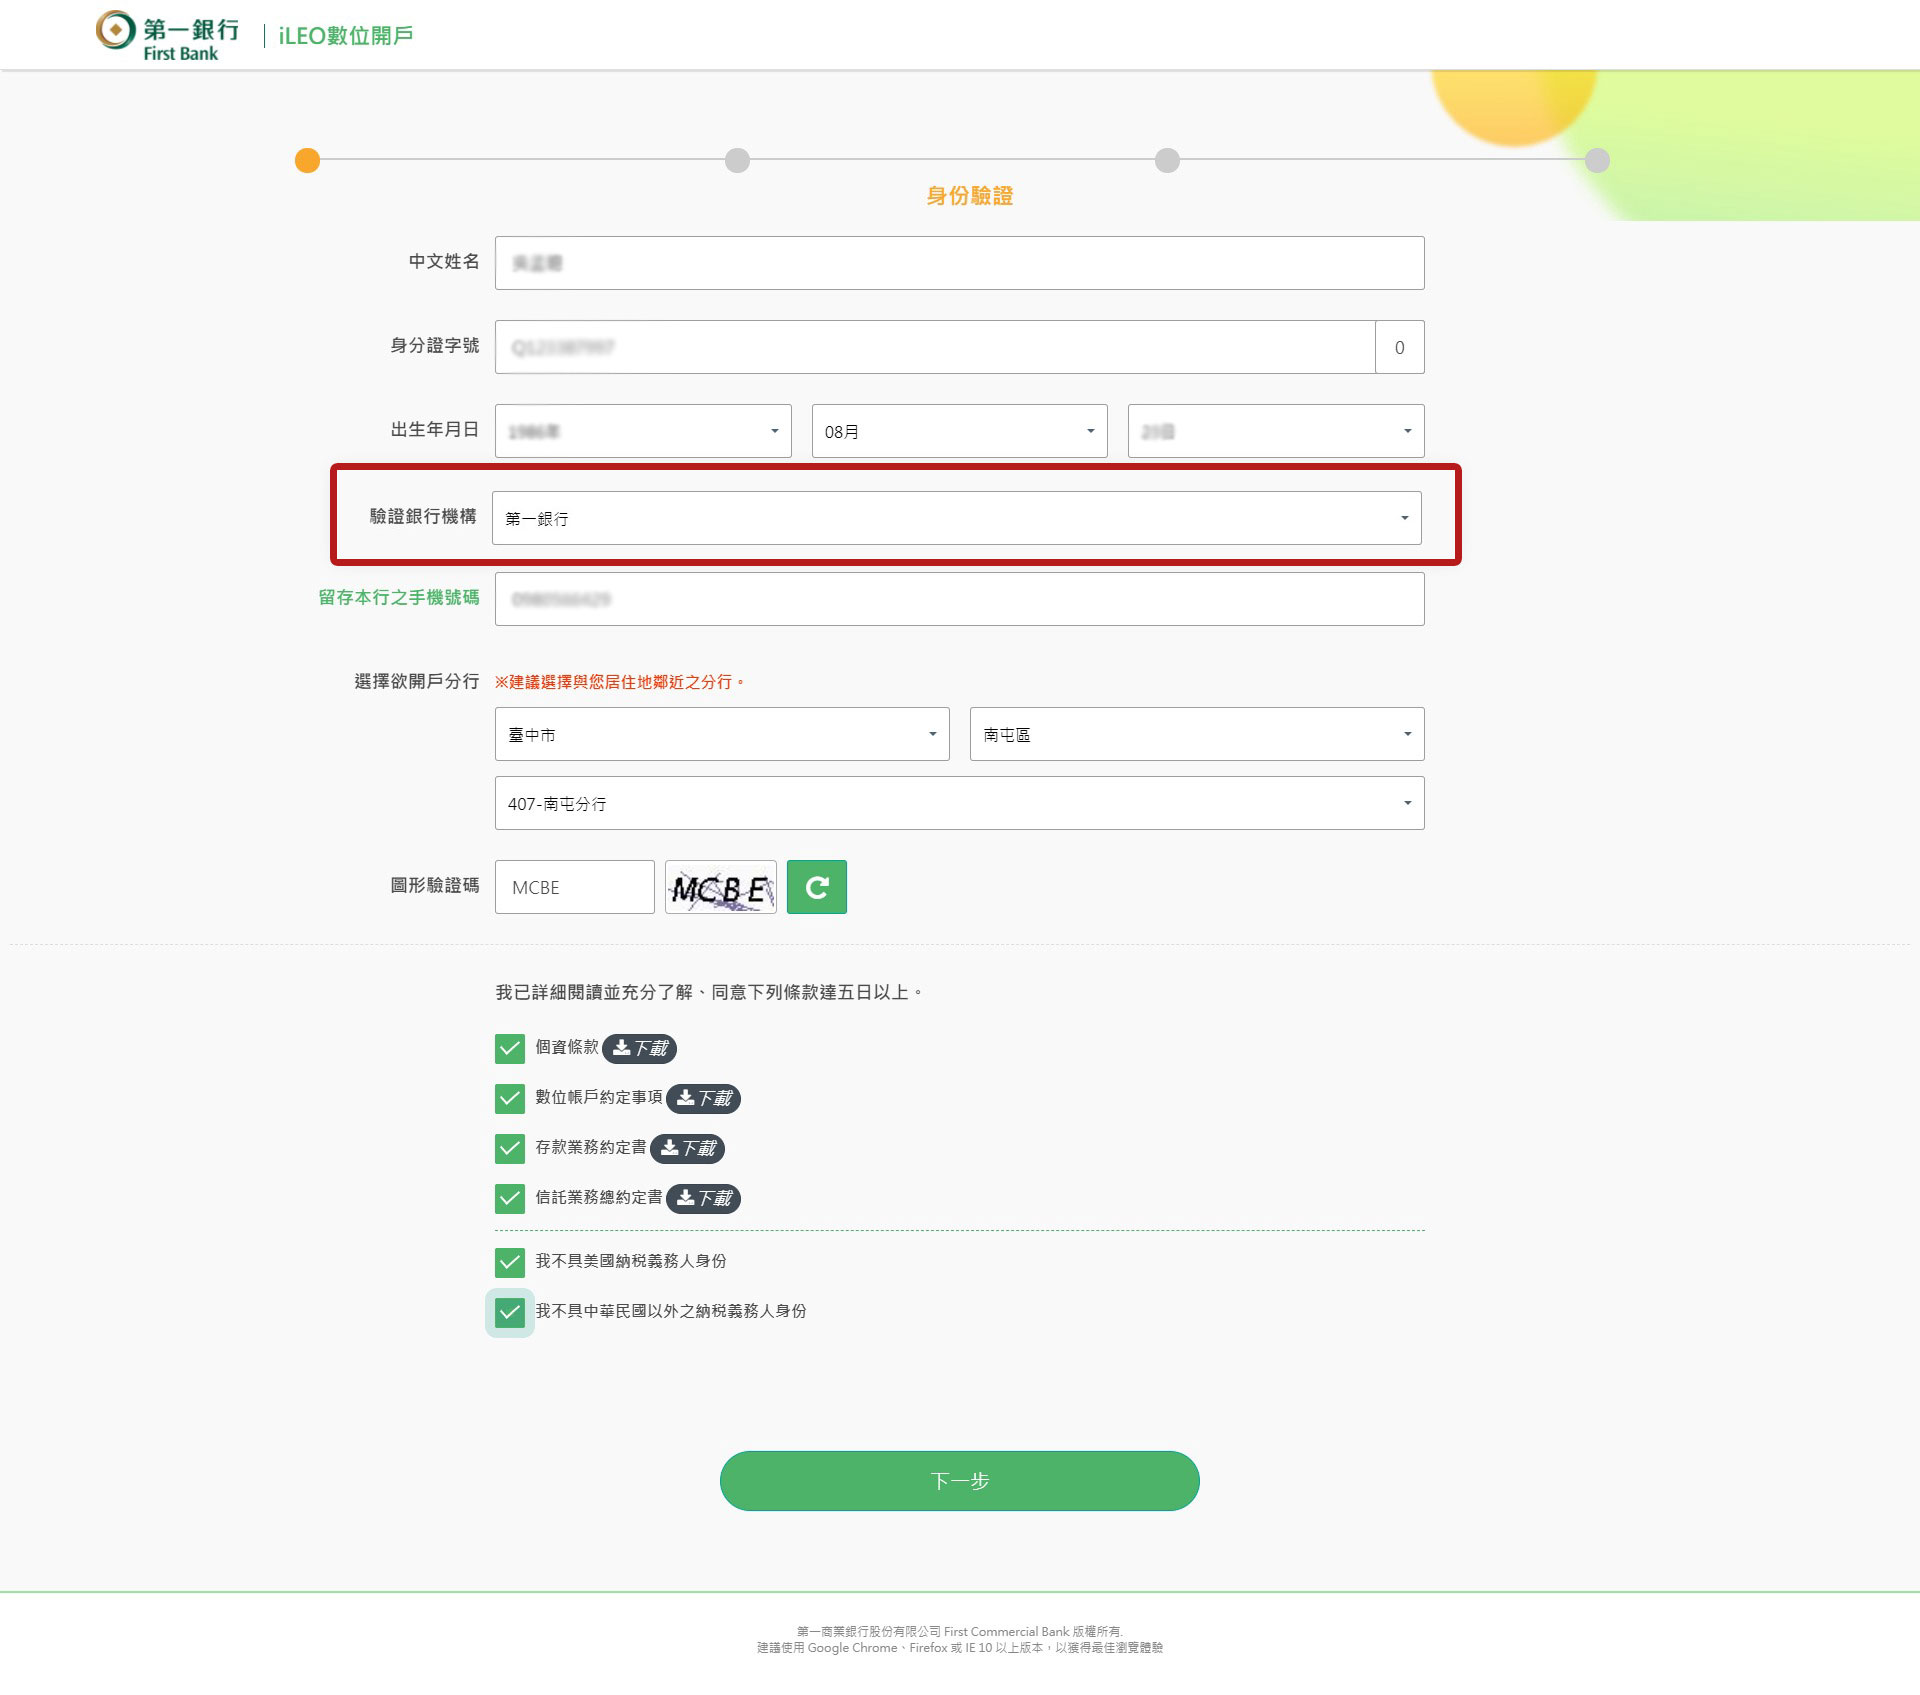The height and width of the screenshot is (1695, 1920).
Task: Download the 存款業務約定書 document
Action: 688,1148
